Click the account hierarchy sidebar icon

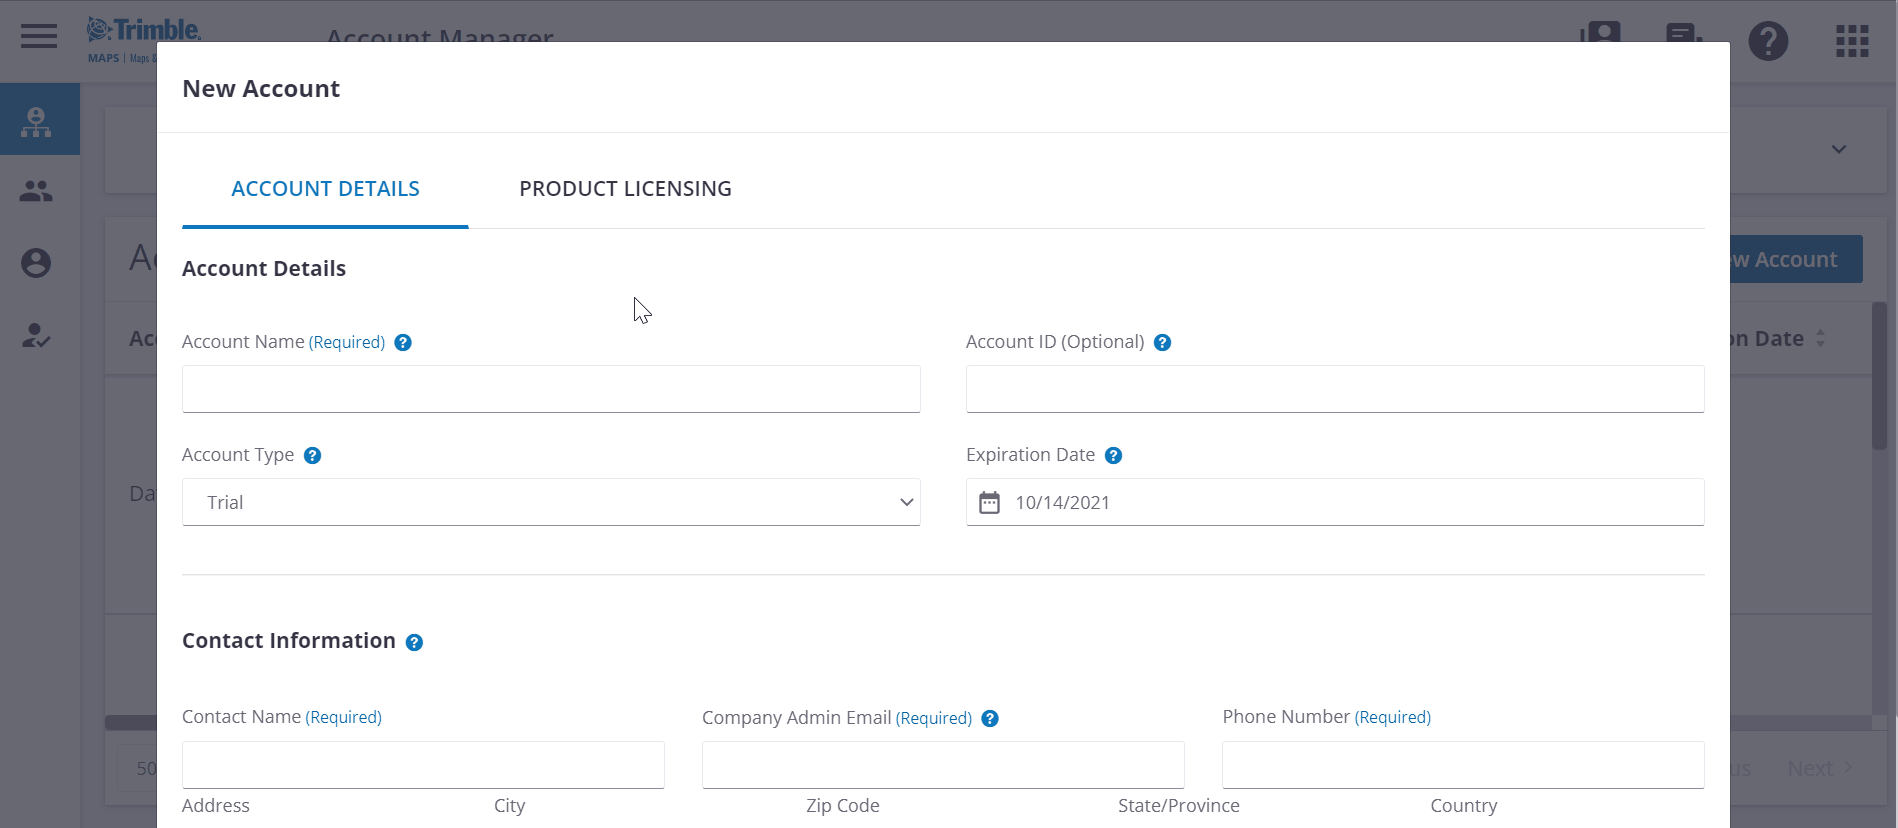tap(37, 121)
